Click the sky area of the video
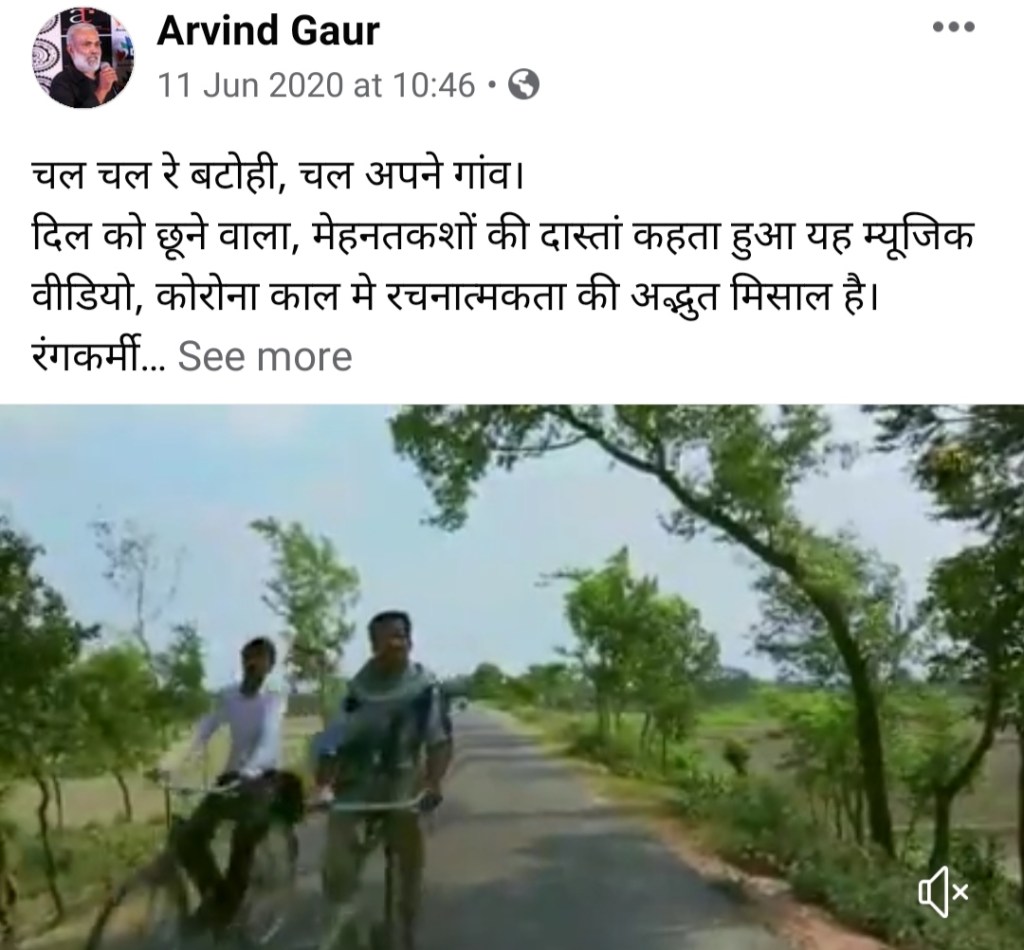 click(196, 470)
